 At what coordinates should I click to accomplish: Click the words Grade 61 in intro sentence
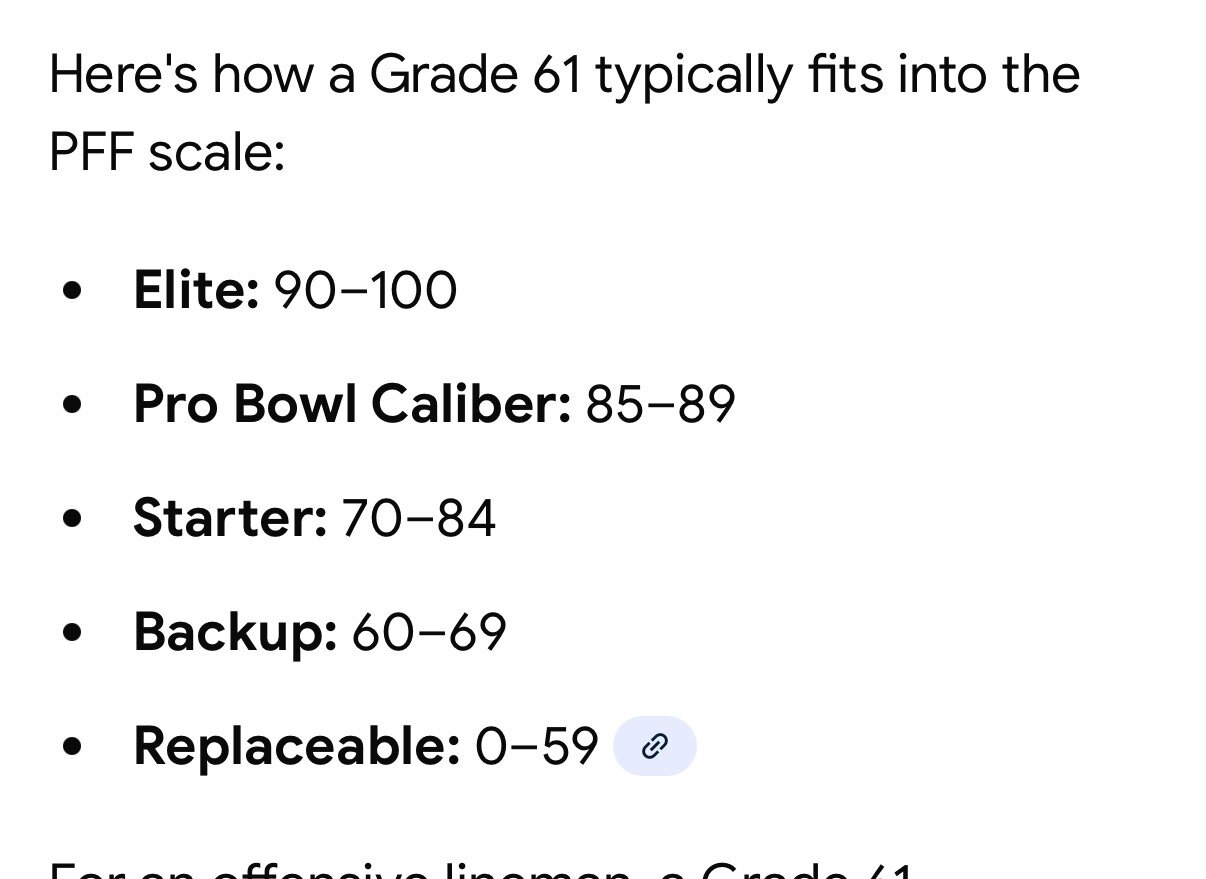click(475, 76)
